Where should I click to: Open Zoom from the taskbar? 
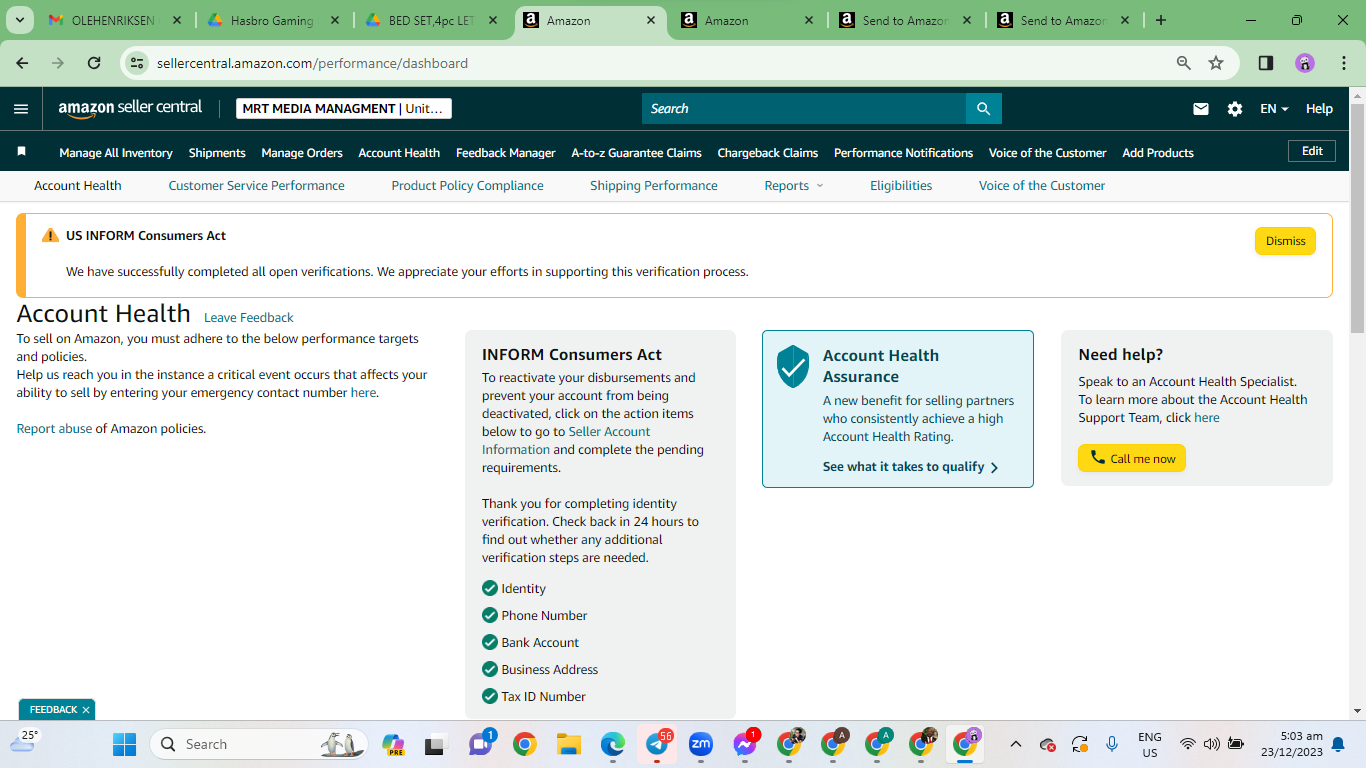[701, 744]
